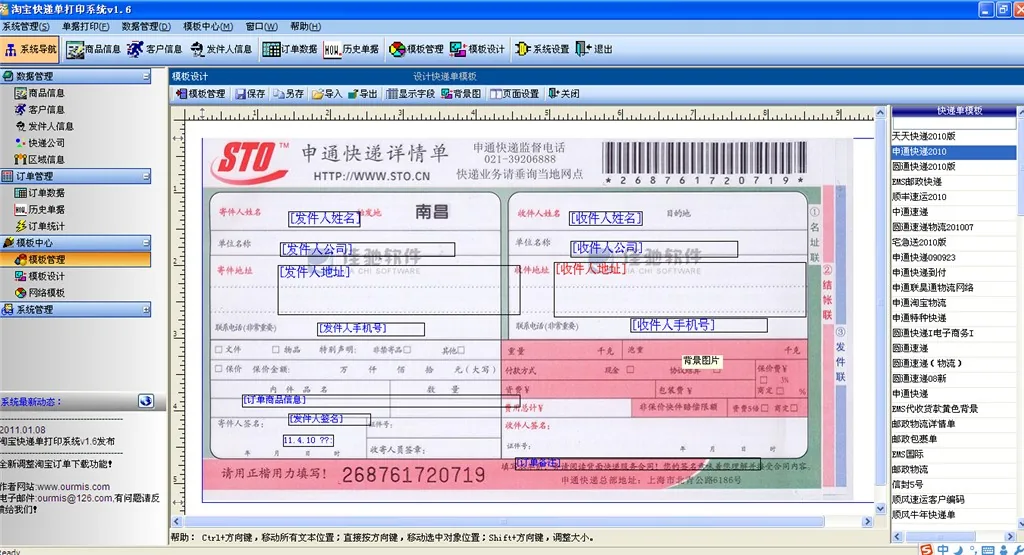The height and width of the screenshot is (555, 1024).
Task: Click 另存 to save a copy
Action: coord(289,93)
